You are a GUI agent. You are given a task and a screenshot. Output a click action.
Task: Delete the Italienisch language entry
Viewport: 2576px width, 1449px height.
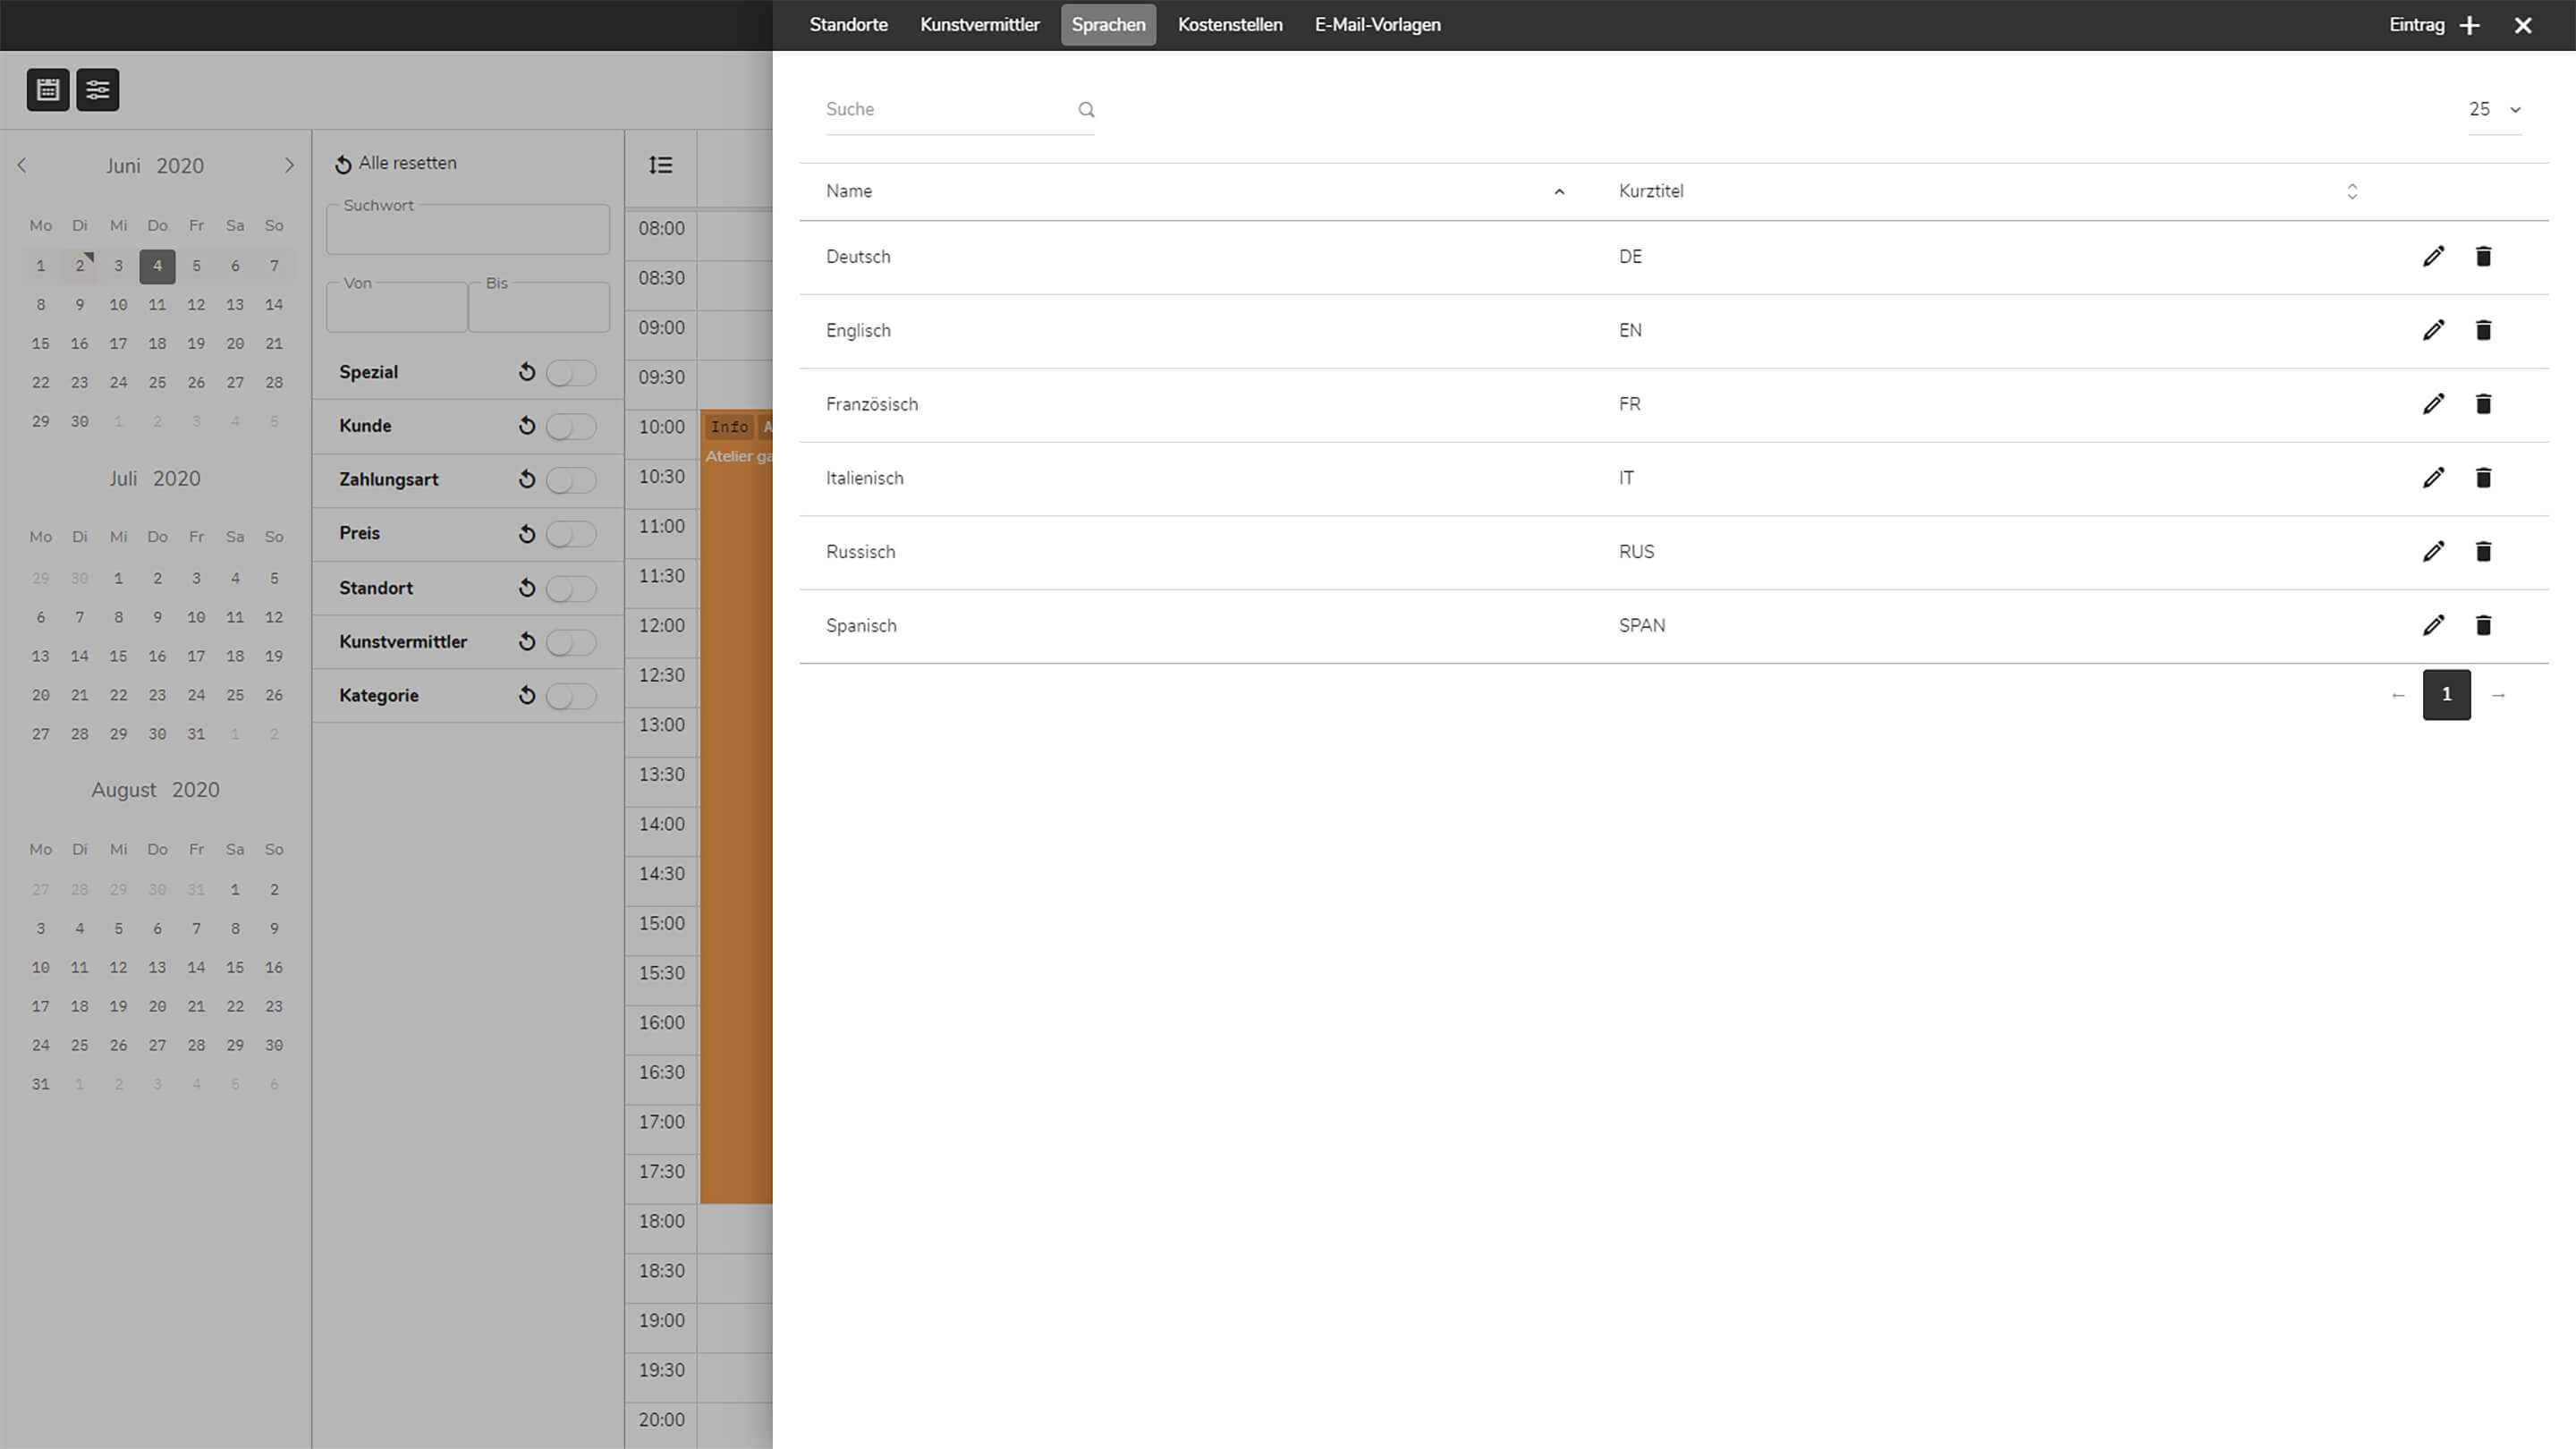[2483, 478]
